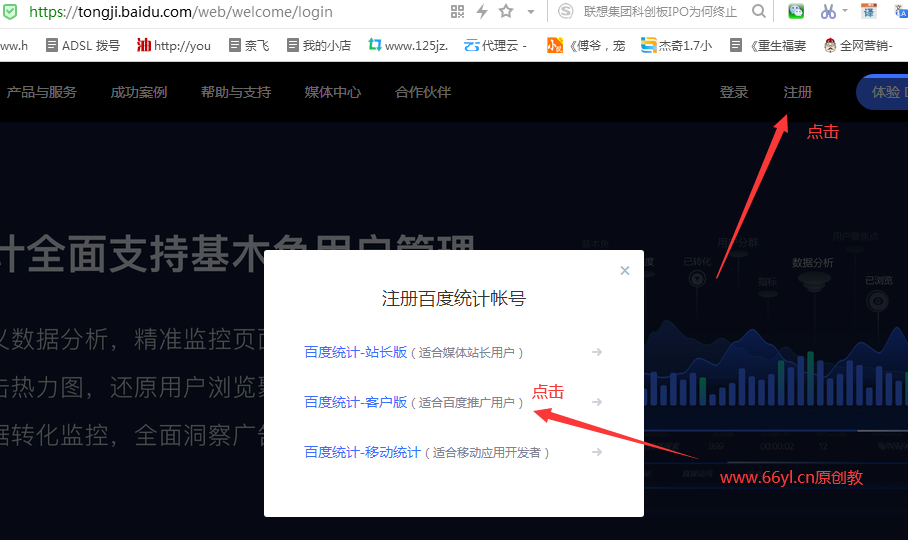Open the ADSL 拨号 bookmark

point(83,45)
